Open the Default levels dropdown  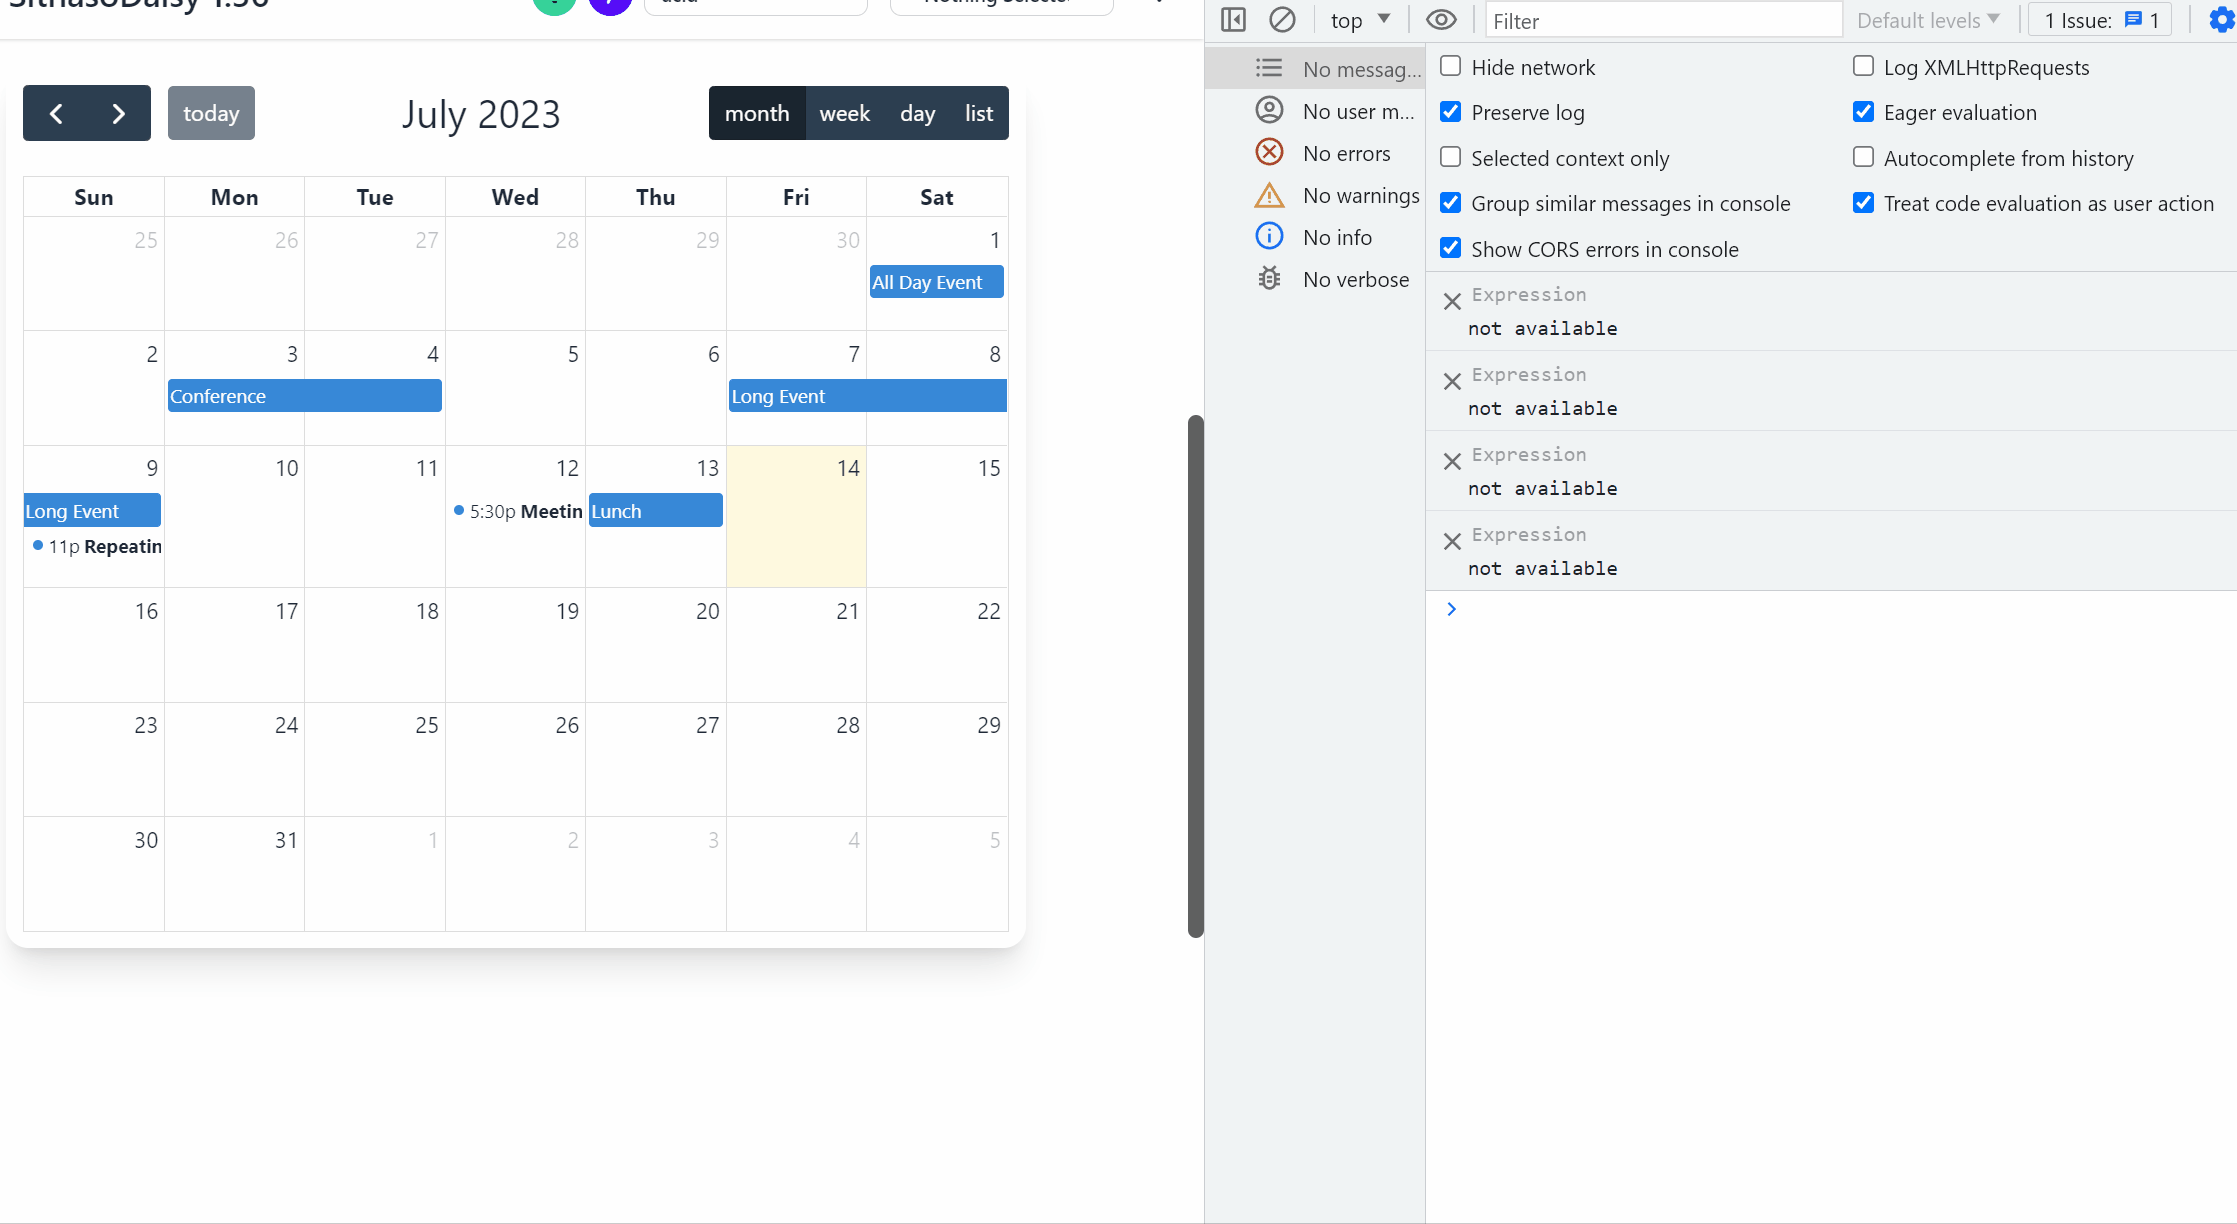1929,19
